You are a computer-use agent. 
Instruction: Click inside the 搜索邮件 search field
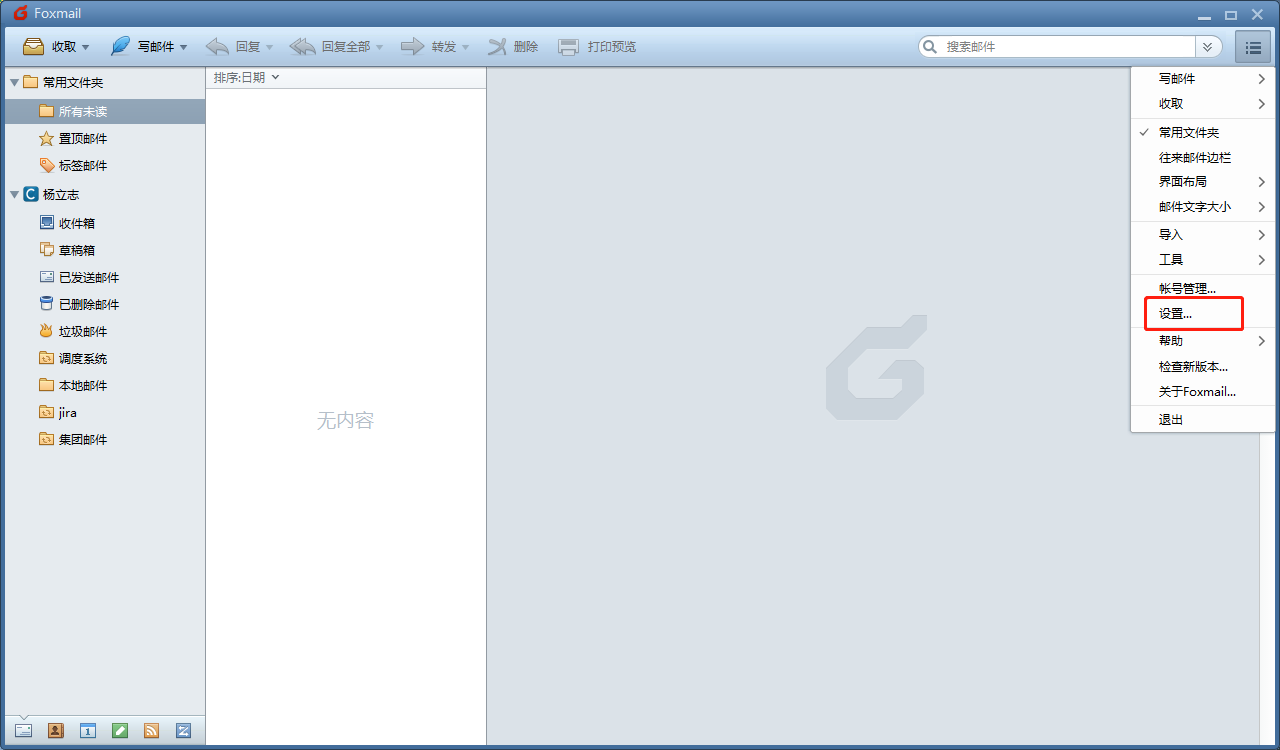click(1068, 46)
